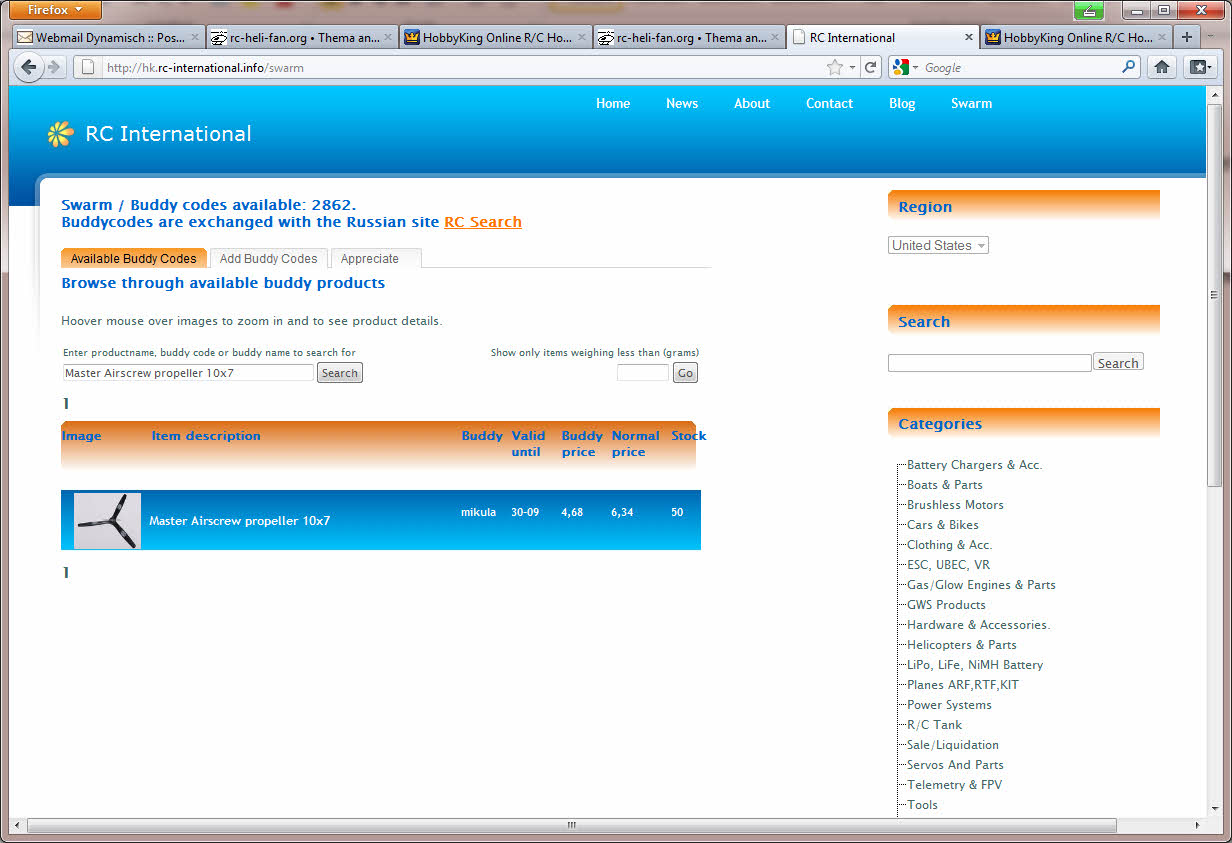Click the Master Airscrew propeller 10x7 row title
Image resolution: width=1232 pixels, height=843 pixels.
coord(239,521)
